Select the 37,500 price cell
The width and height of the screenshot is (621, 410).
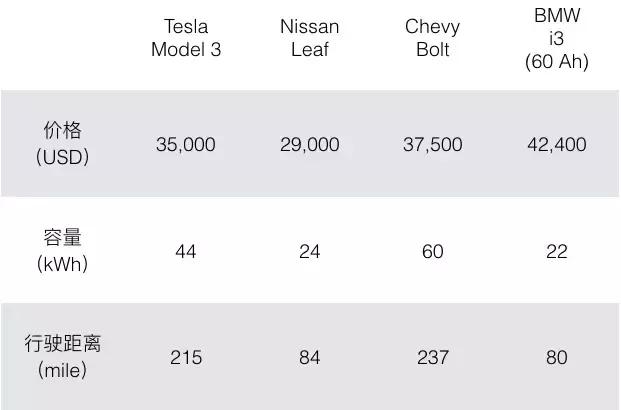pos(432,145)
